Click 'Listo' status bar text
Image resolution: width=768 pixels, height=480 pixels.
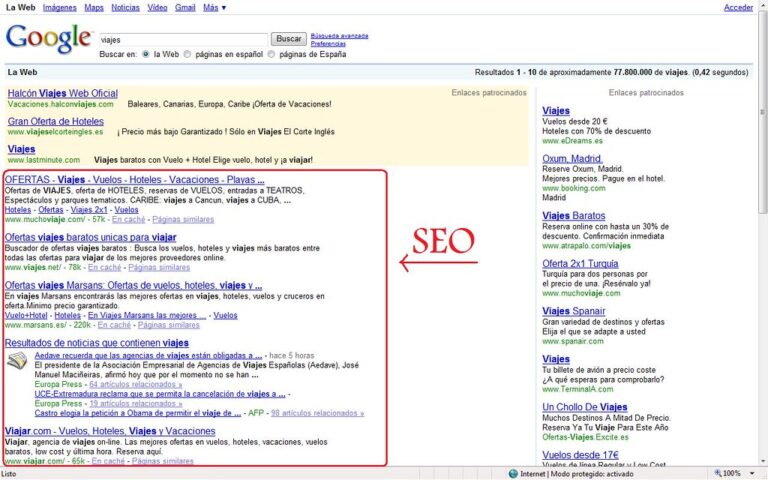(9, 474)
